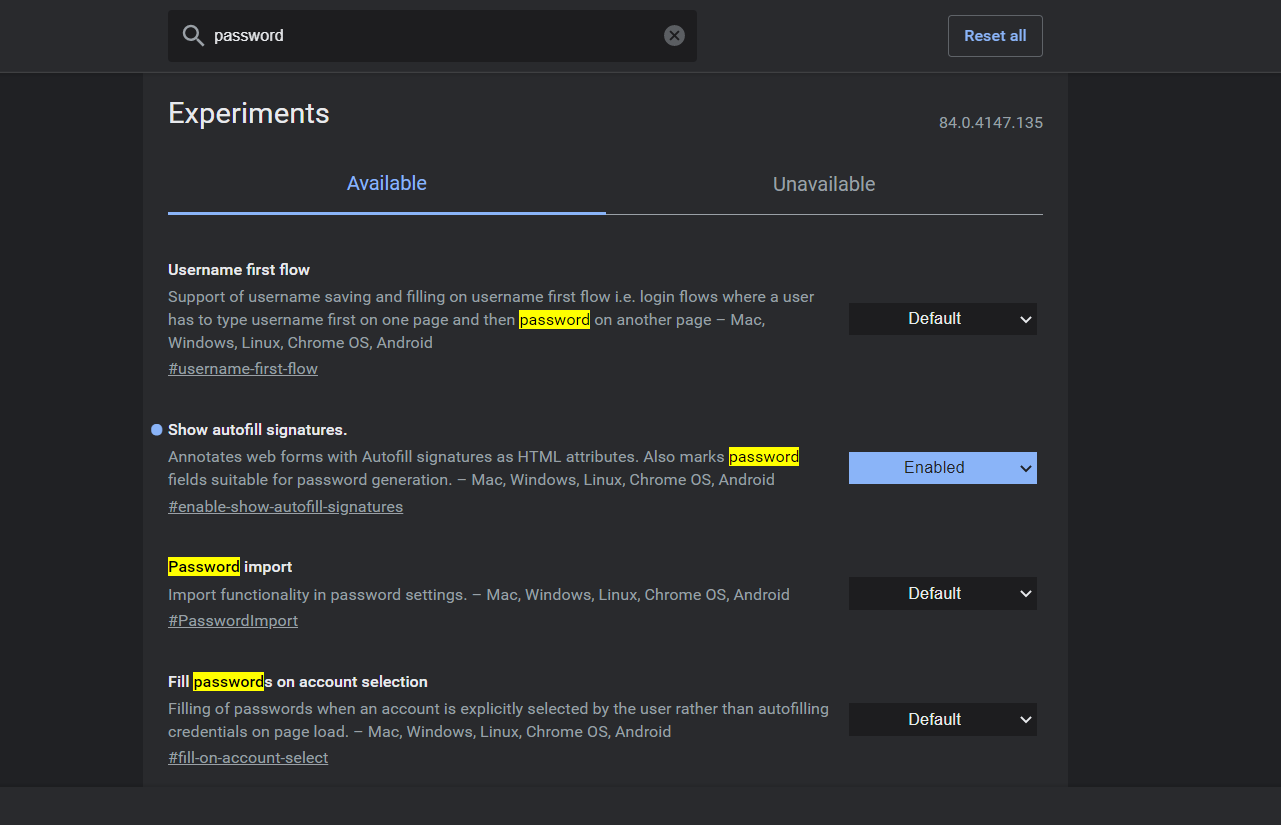Click the Show autofill signatures title
The image size is (1281, 825).
(x=257, y=430)
